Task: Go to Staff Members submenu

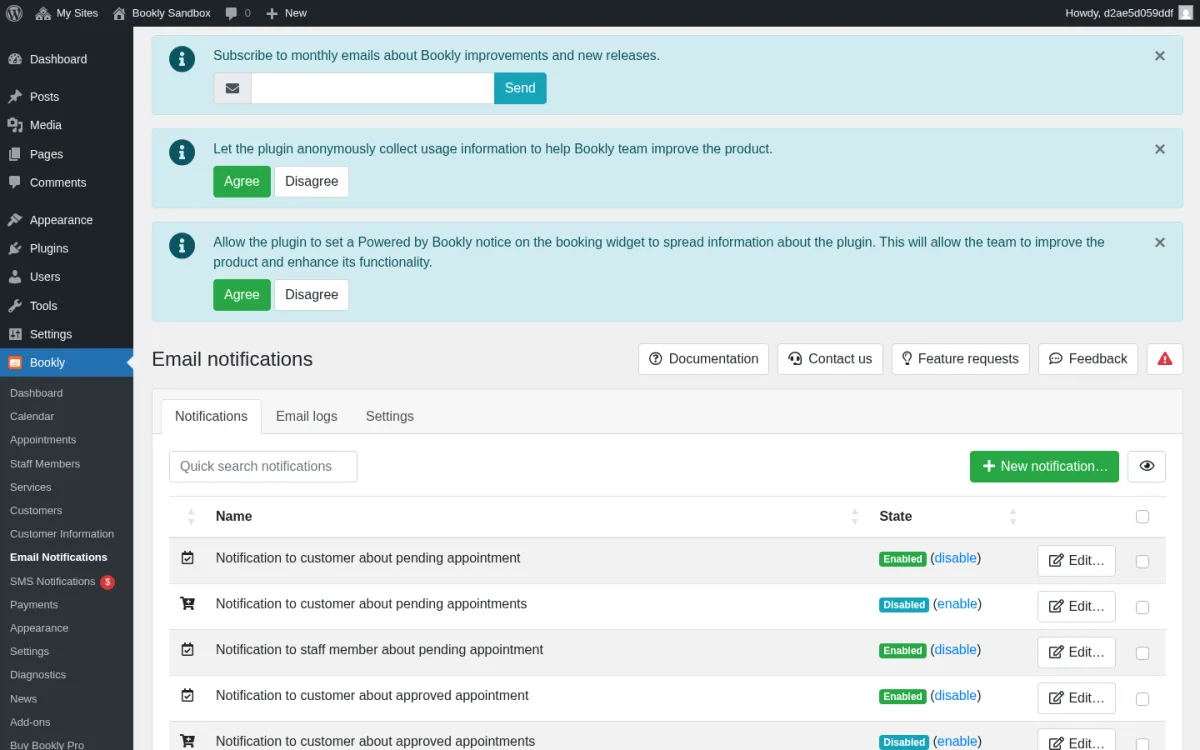Action: coord(45,464)
